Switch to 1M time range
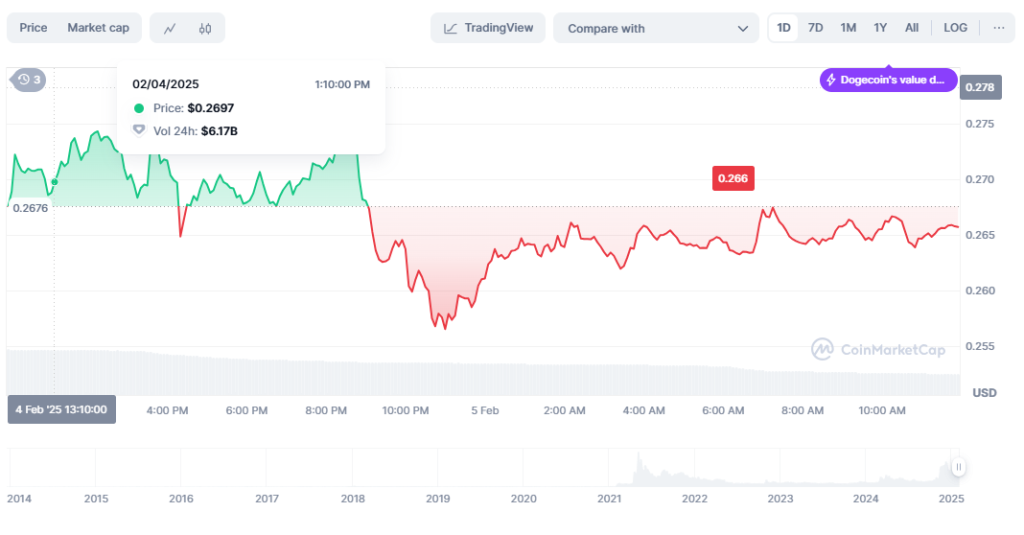 [848, 28]
